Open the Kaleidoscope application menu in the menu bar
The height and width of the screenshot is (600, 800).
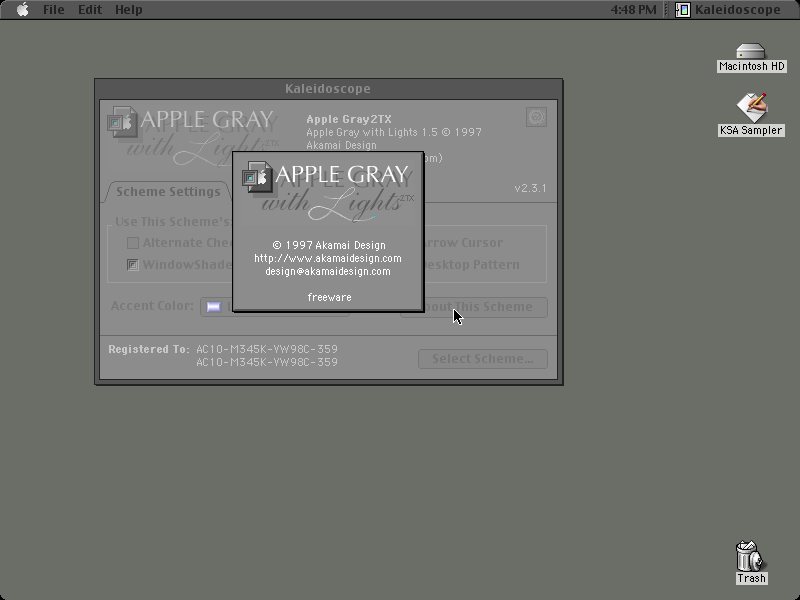tap(728, 10)
